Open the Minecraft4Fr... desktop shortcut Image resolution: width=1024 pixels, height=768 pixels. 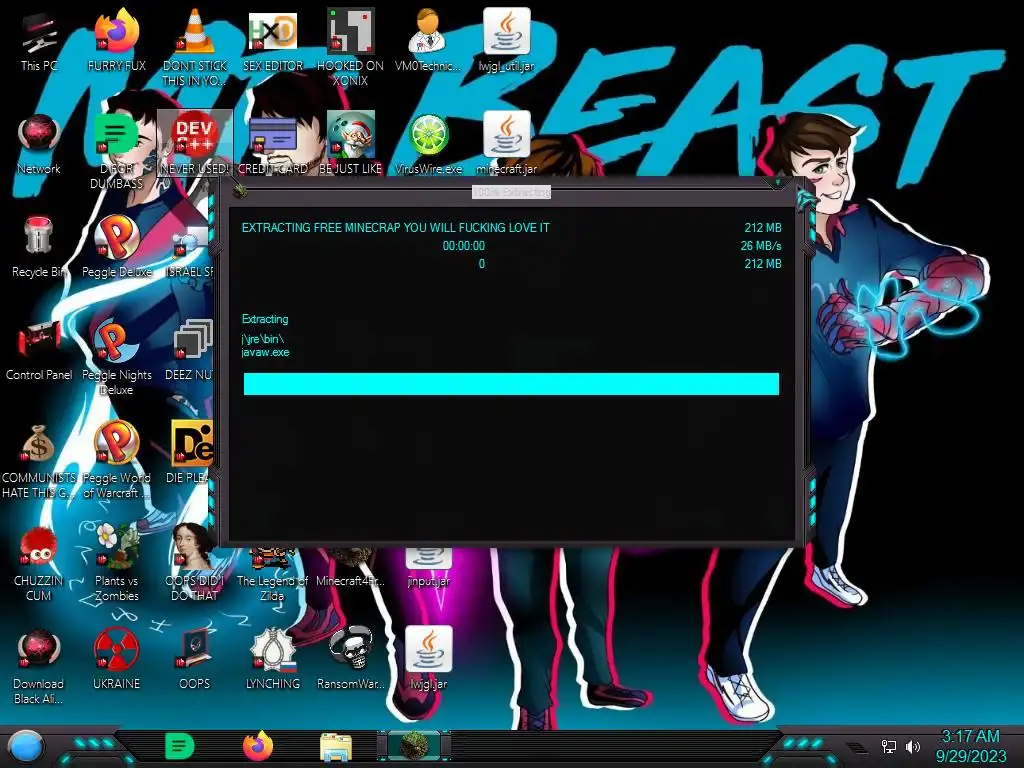click(350, 568)
